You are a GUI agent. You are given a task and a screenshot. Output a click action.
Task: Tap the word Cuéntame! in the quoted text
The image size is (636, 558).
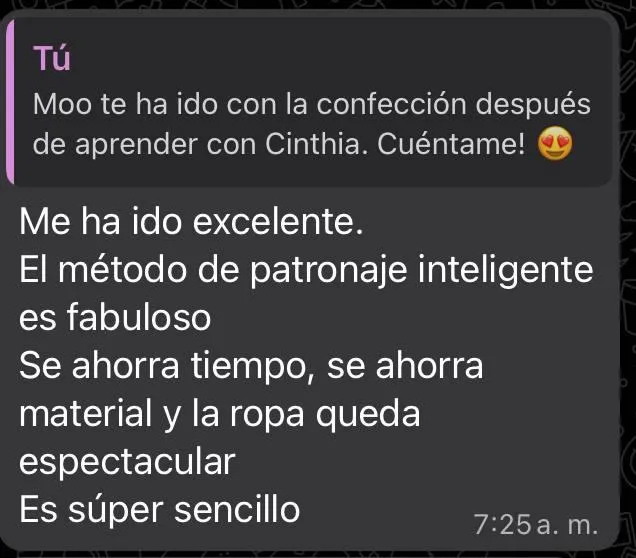[x=451, y=144]
